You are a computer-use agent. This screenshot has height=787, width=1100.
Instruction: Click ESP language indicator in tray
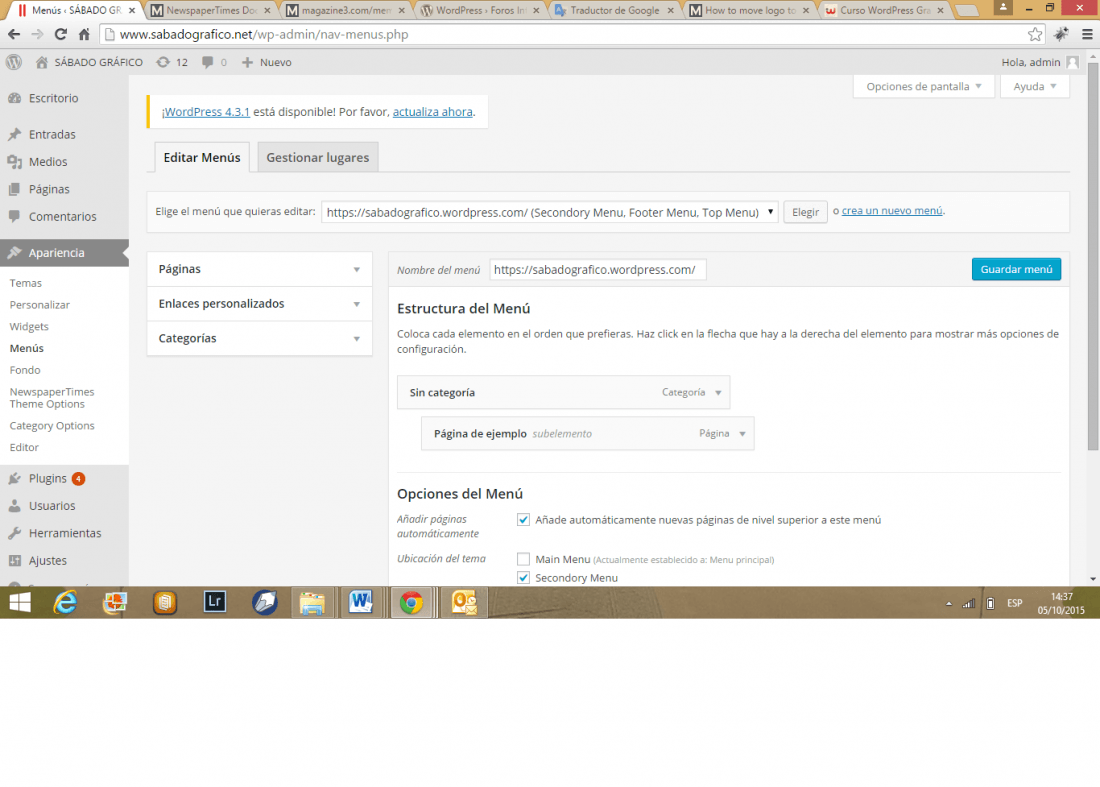tap(1014, 603)
